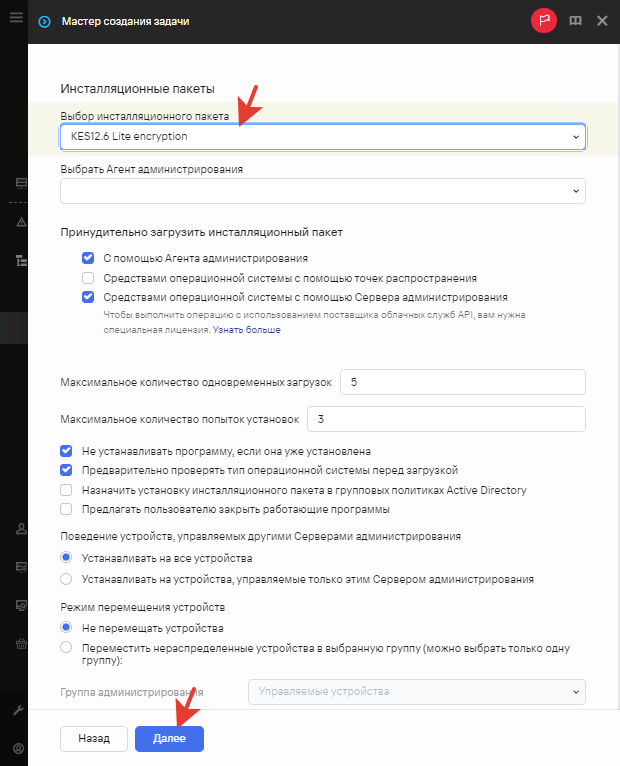
Task: Uncheck 'С помощью Агента администрирования' checkbox
Action: pyautogui.click(x=88, y=258)
